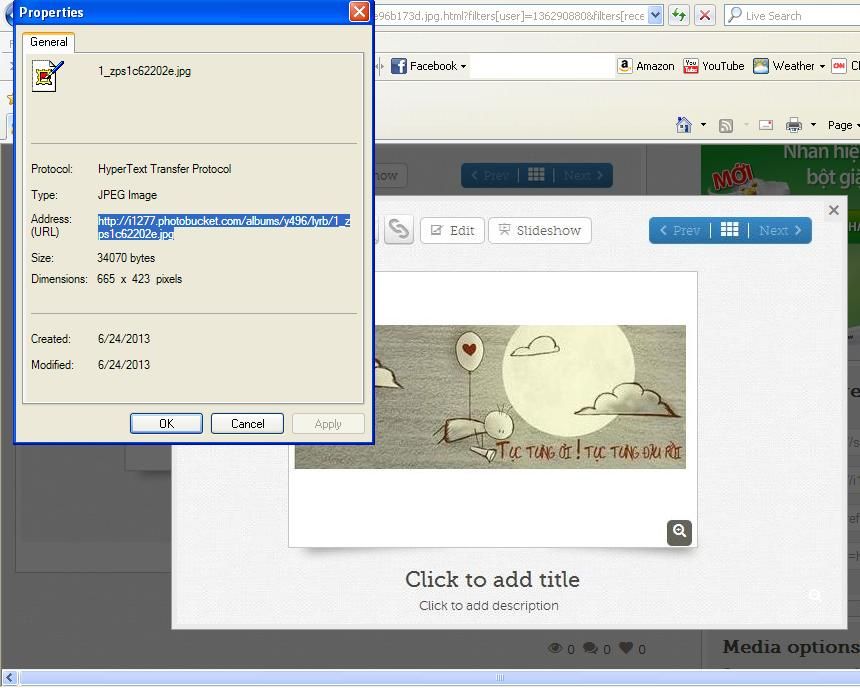The image size is (860, 688).
Task: Click the browser Refresh button
Action: [x=679, y=15]
